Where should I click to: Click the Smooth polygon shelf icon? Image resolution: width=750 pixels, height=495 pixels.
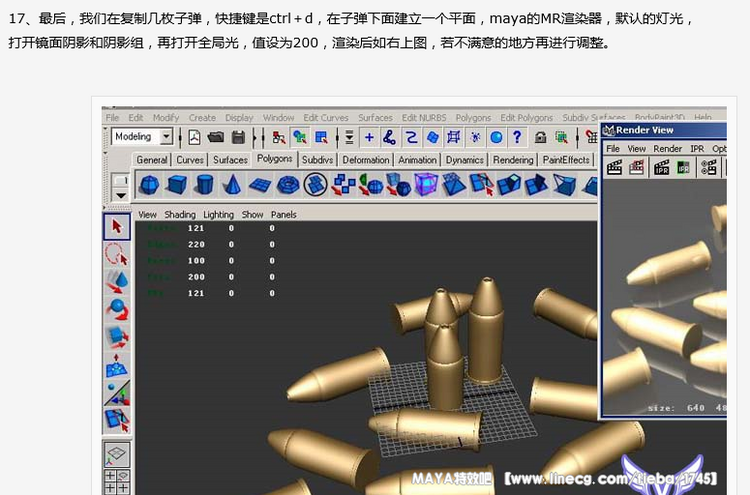click(x=398, y=185)
